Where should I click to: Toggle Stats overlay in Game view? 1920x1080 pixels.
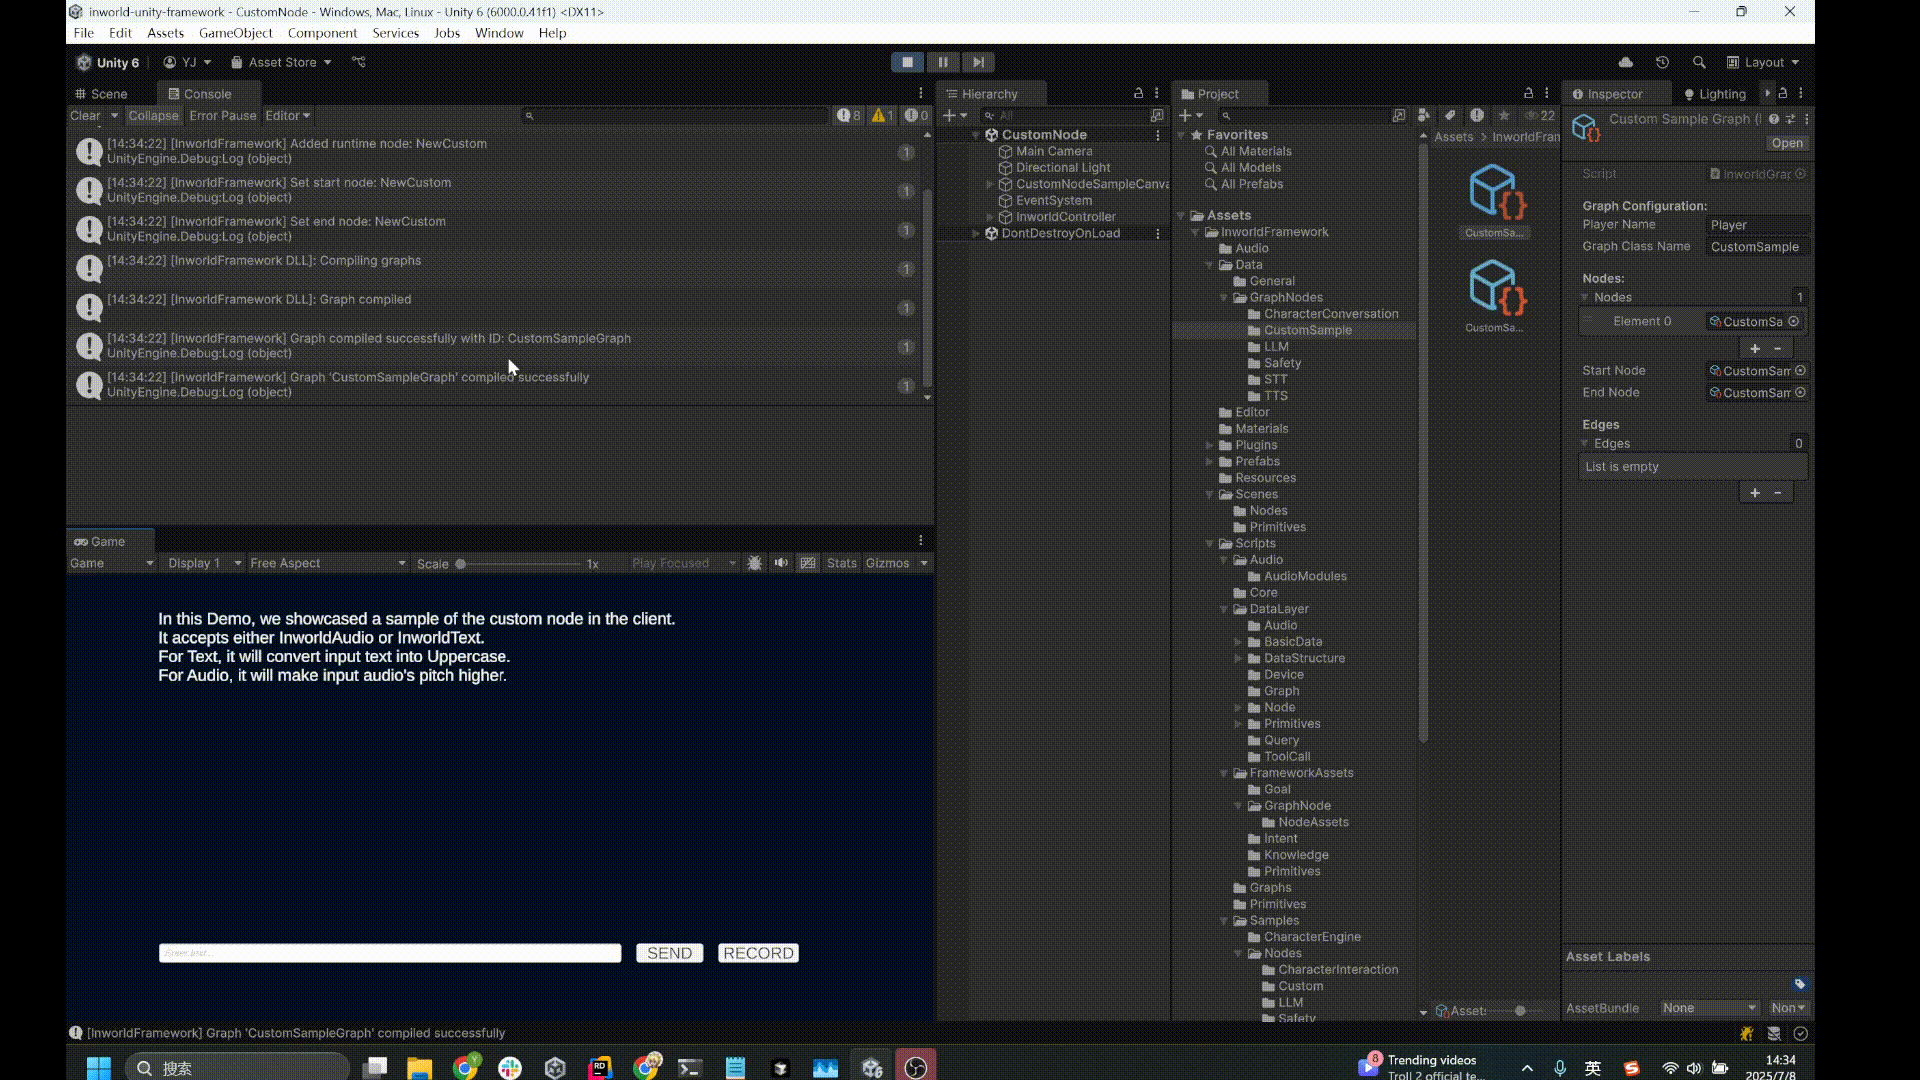[x=841, y=563]
